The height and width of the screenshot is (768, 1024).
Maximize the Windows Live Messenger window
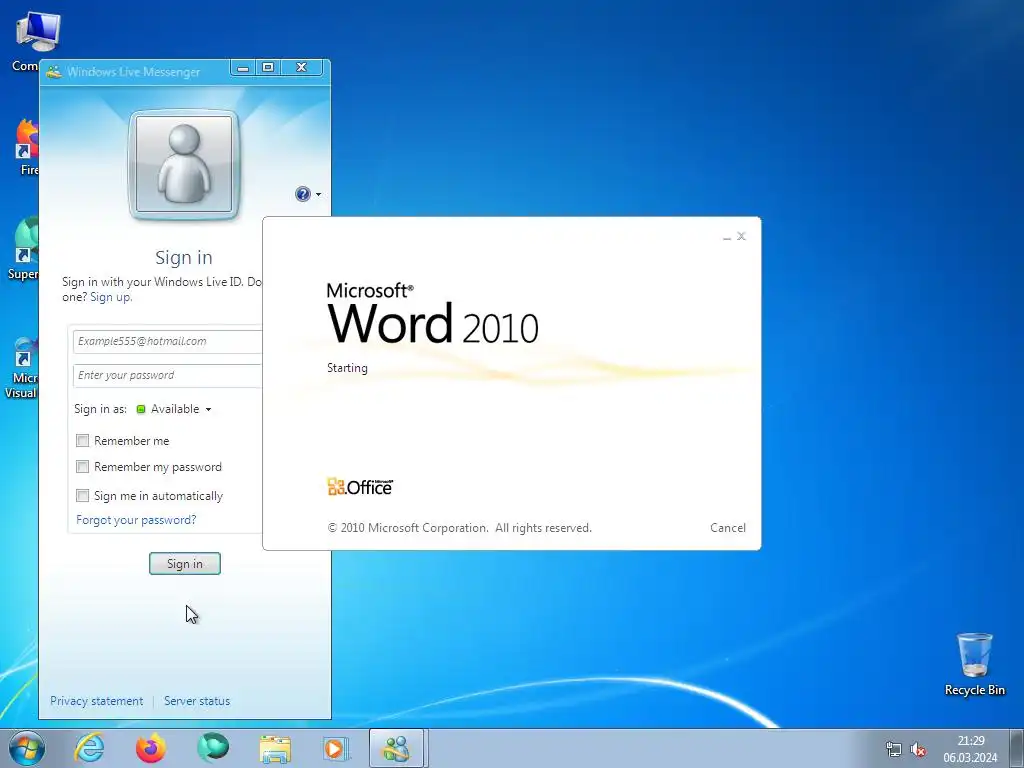[268, 67]
